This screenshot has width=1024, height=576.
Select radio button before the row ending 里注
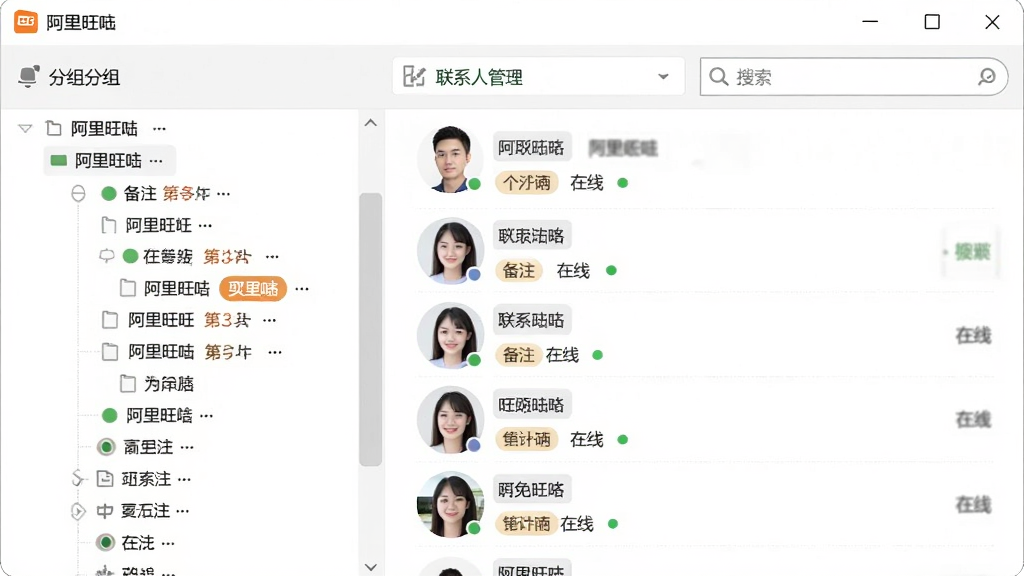tap(106, 447)
